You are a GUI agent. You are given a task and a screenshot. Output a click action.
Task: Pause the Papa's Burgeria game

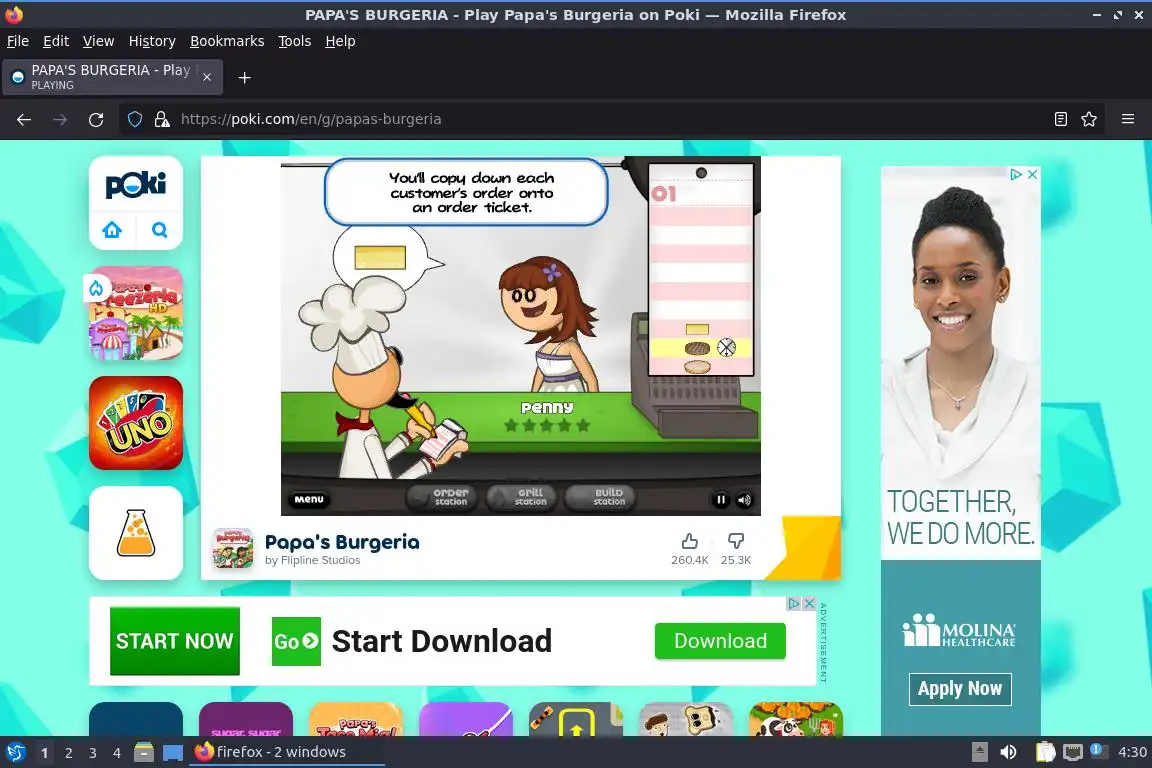pos(721,500)
